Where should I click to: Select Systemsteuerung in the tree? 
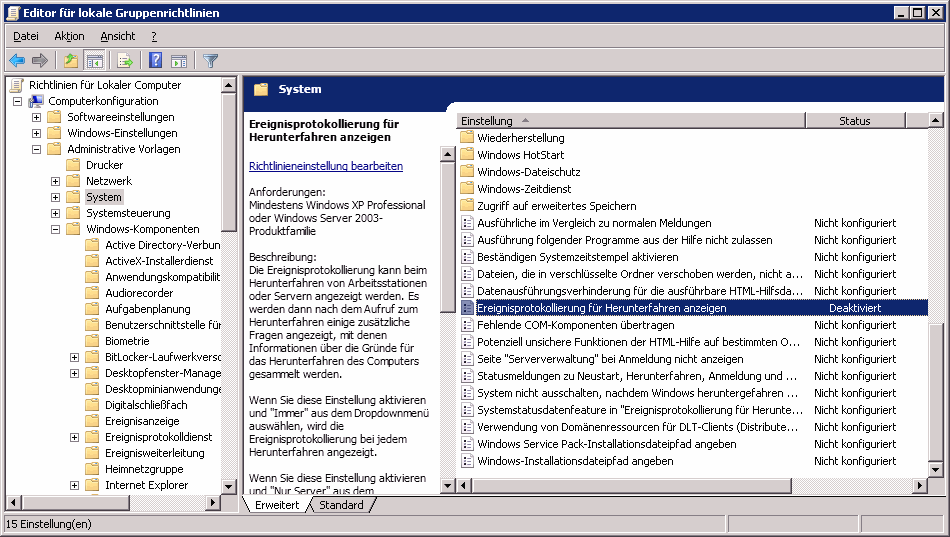coord(128,213)
